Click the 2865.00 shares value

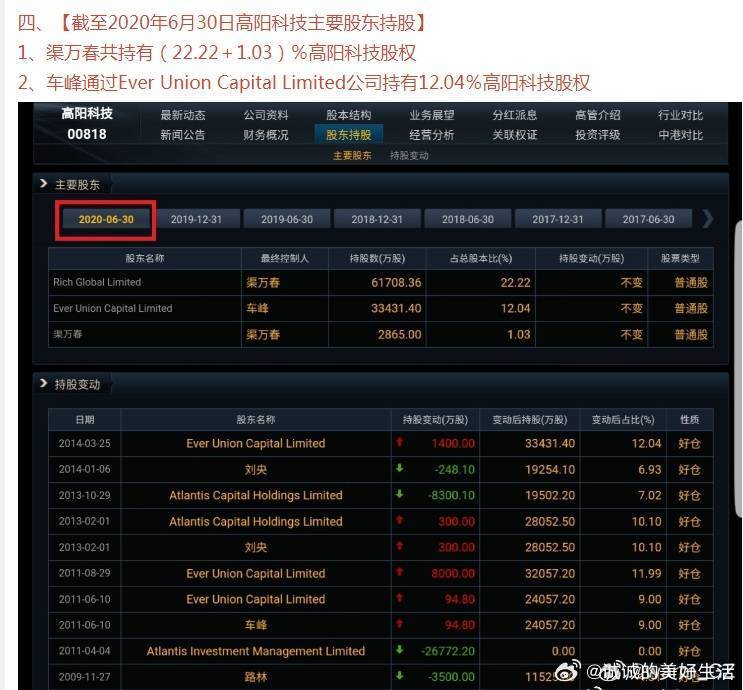tap(399, 335)
